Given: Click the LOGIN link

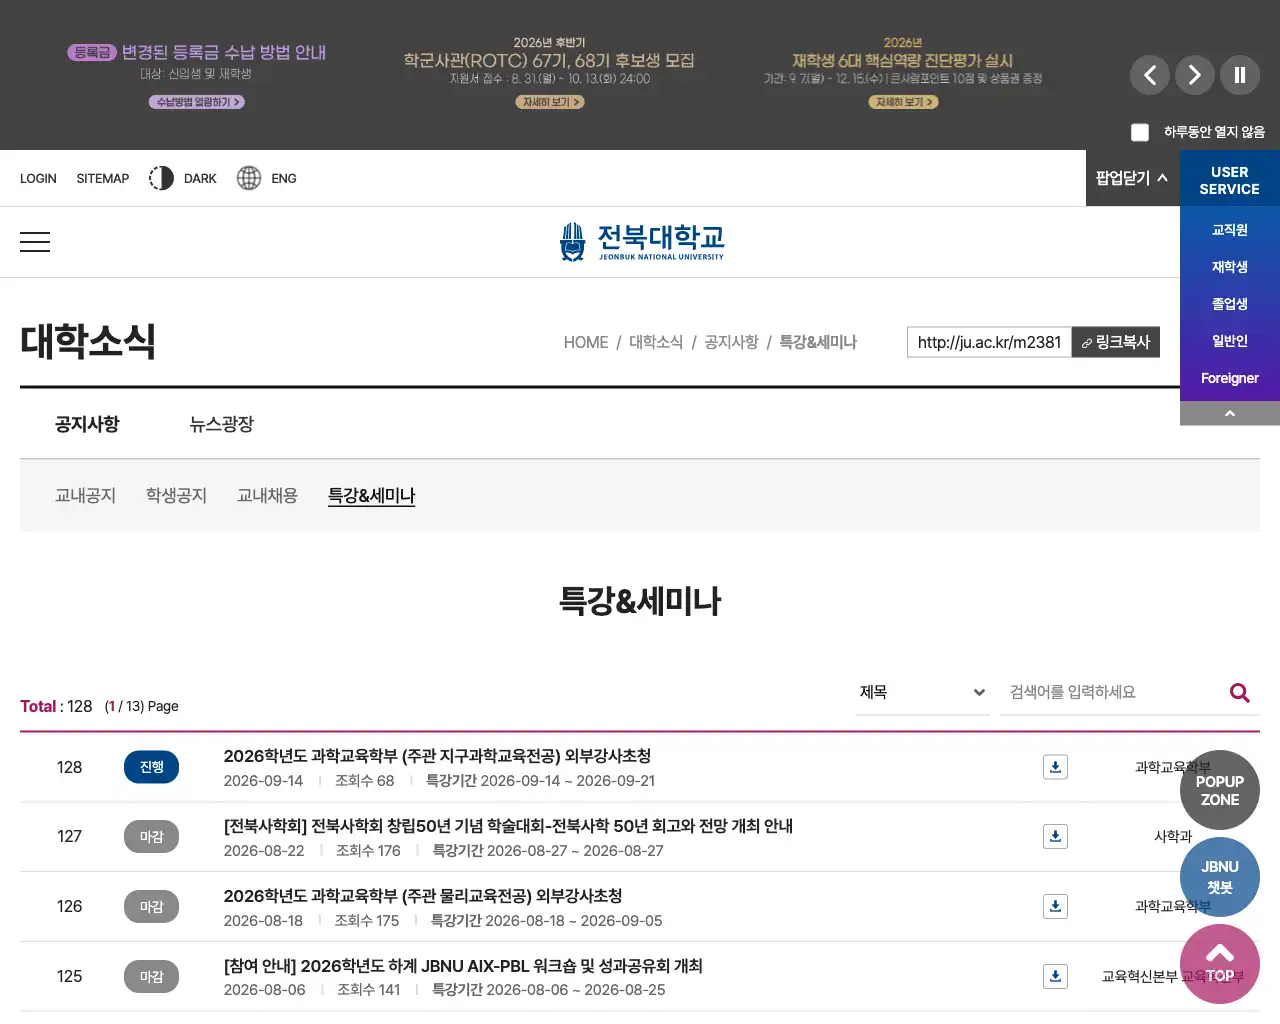Looking at the screenshot, I should (38, 178).
